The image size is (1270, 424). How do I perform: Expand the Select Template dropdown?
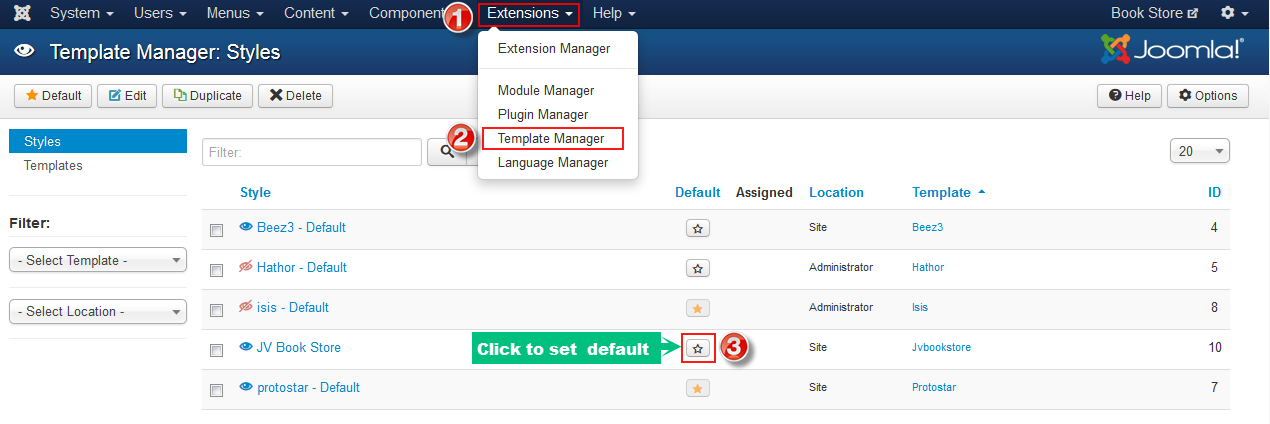pos(98,260)
